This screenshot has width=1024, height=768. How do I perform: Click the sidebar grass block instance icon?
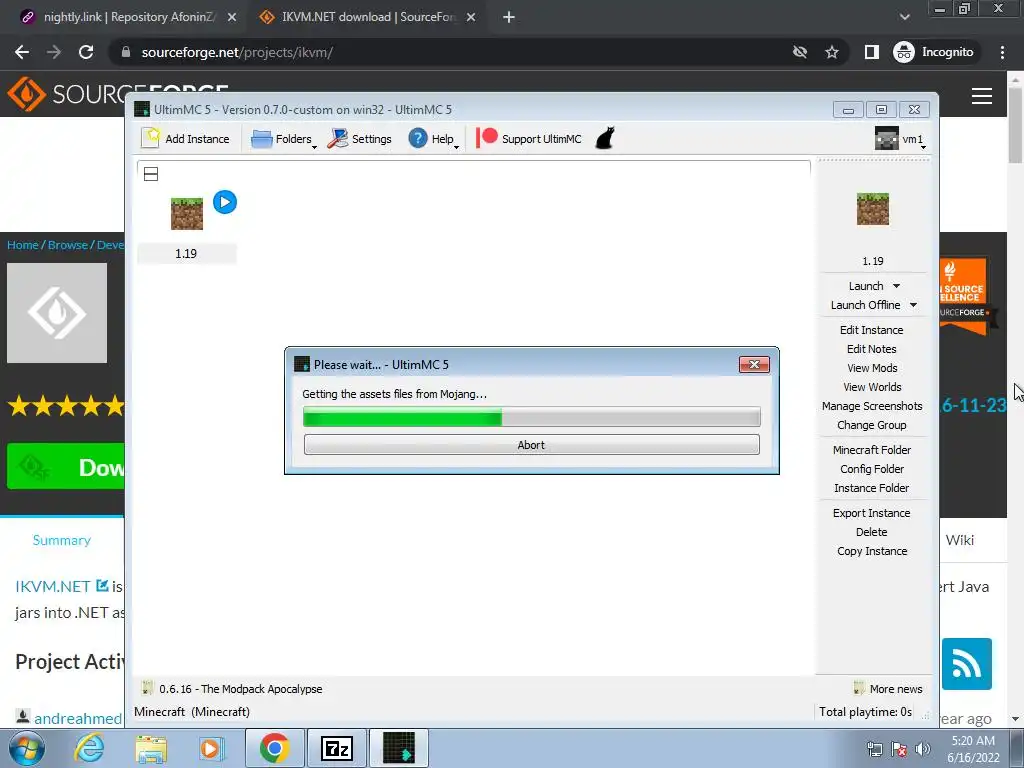872,209
